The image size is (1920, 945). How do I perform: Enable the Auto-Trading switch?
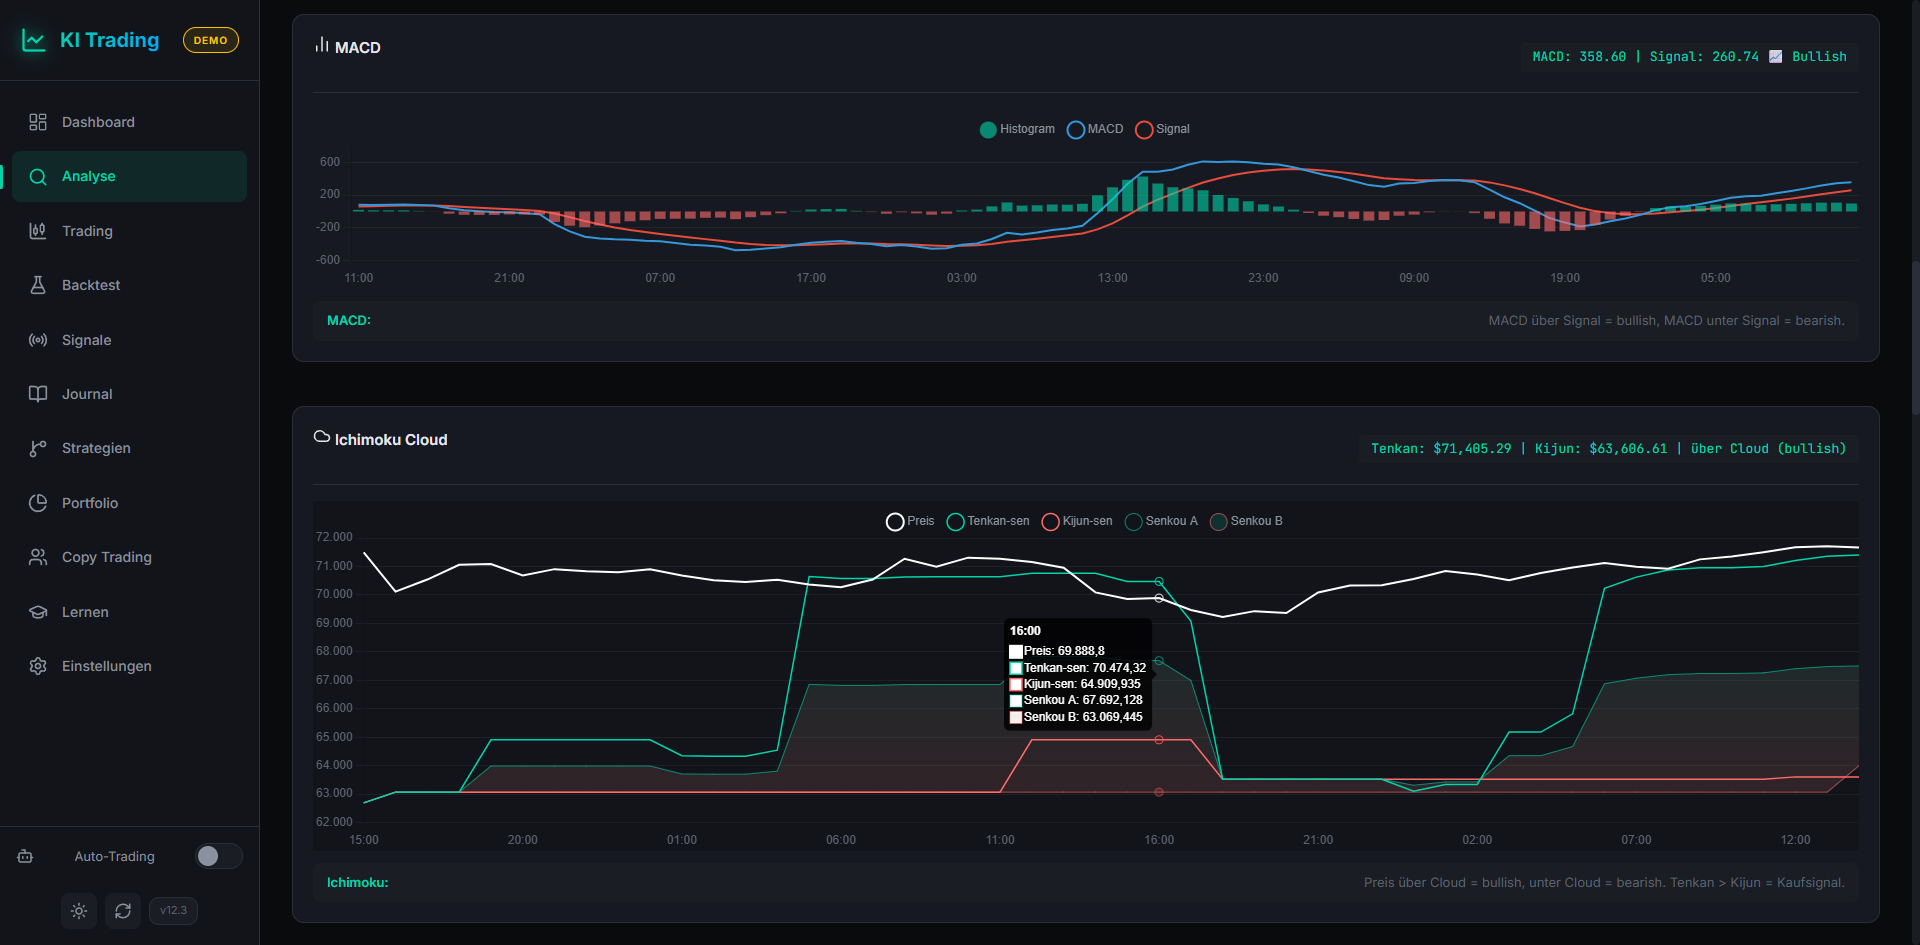tap(218, 856)
